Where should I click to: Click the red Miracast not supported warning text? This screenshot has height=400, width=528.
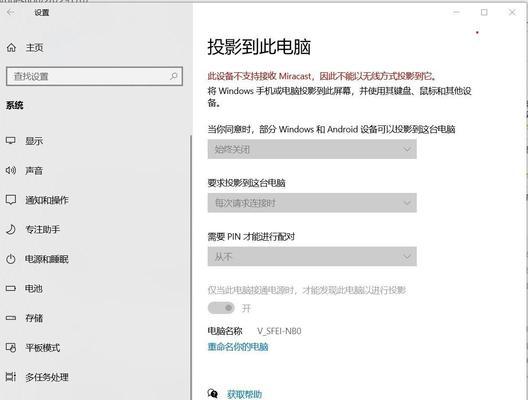(x=322, y=76)
